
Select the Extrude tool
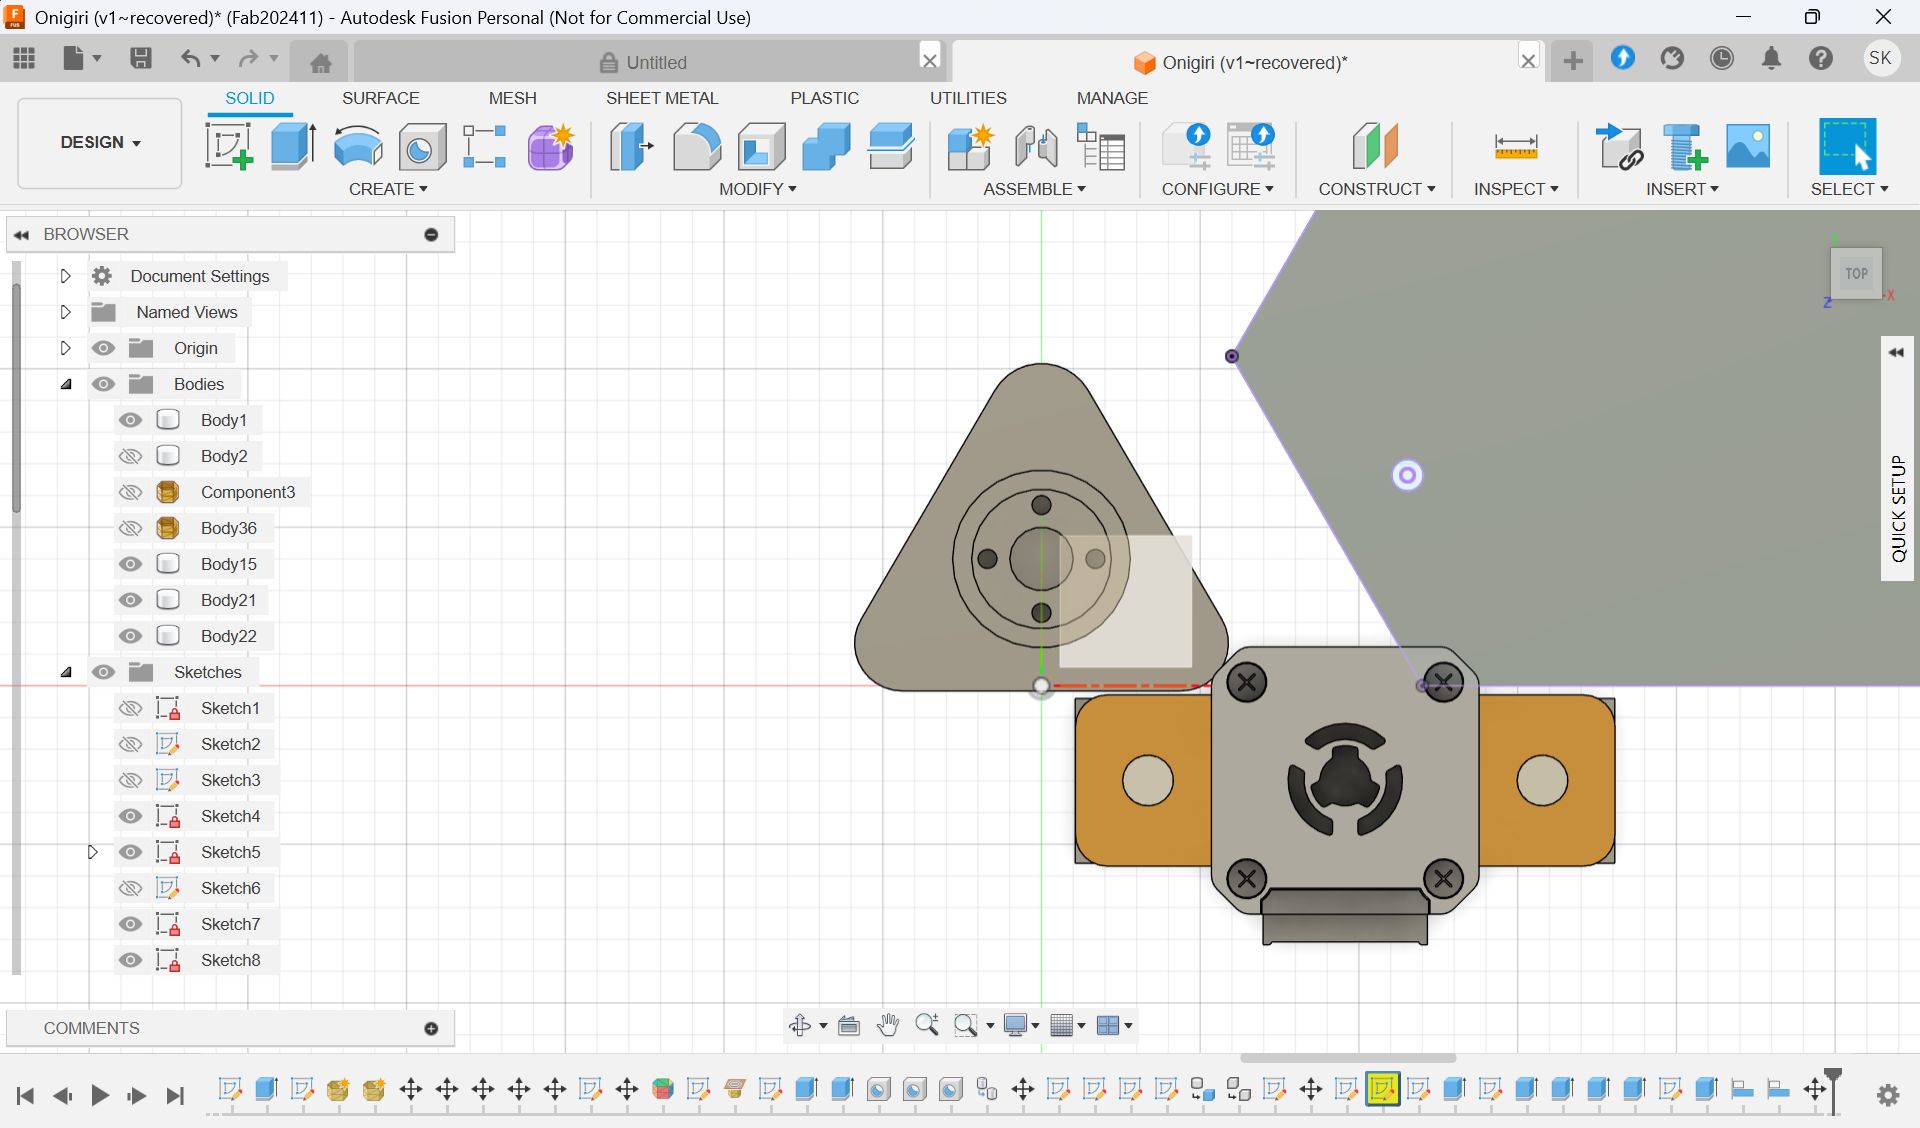coord(293,146)
